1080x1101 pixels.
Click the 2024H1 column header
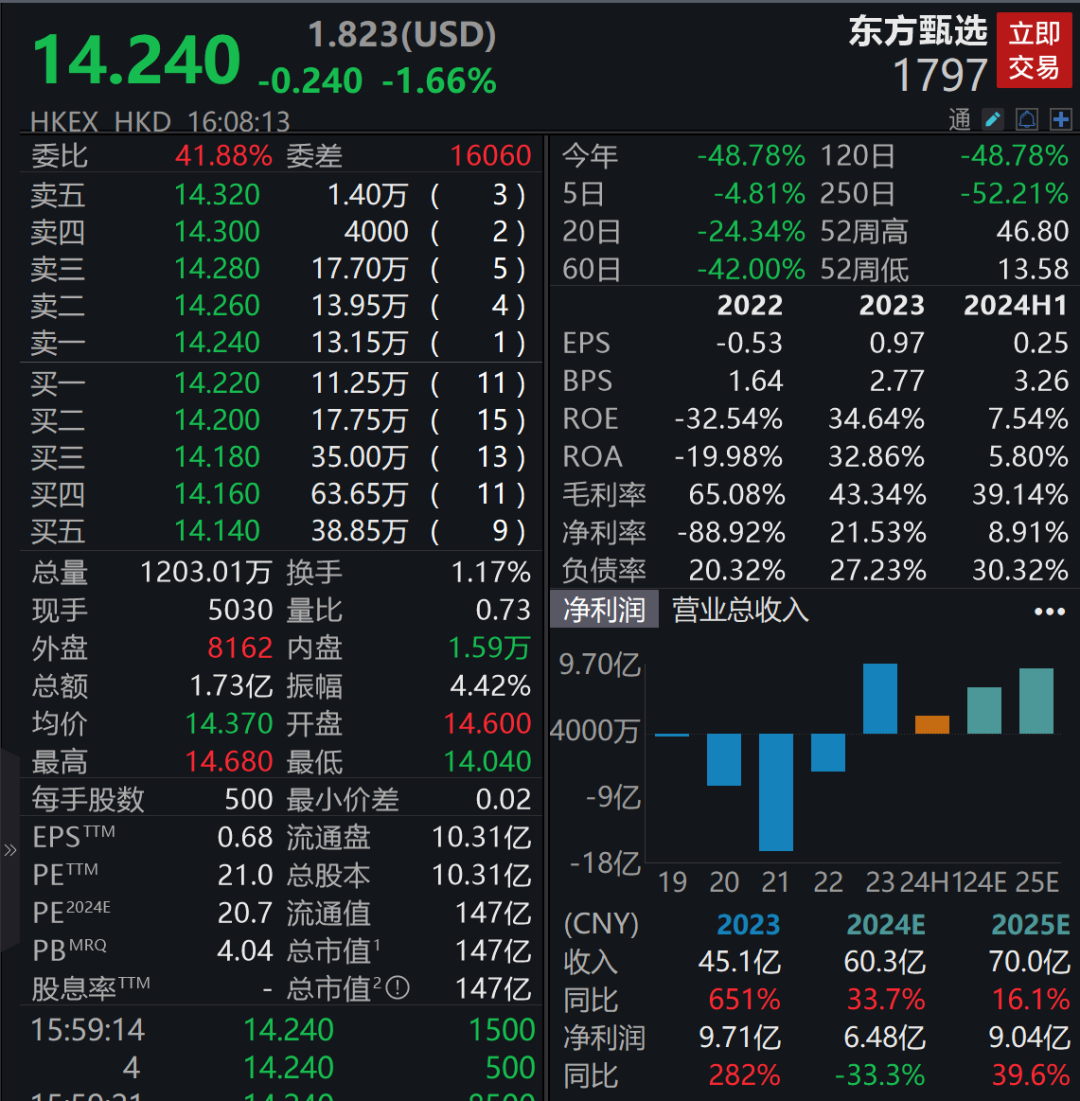click(1015, 305)
